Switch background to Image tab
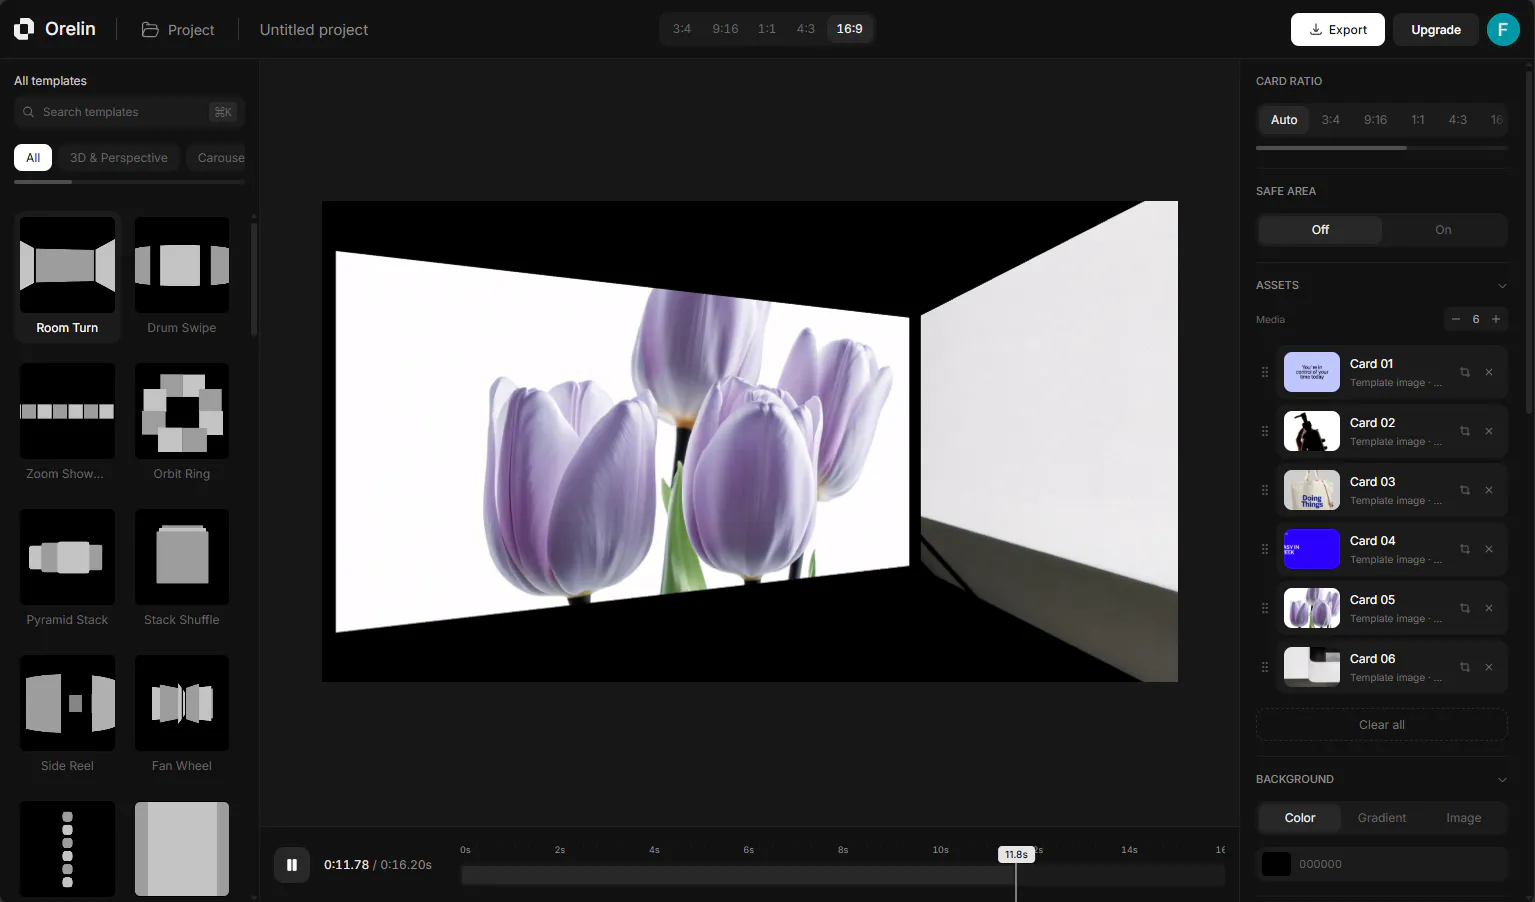Viewport: 1535px width, 902px height. [x=1463, y=818]
